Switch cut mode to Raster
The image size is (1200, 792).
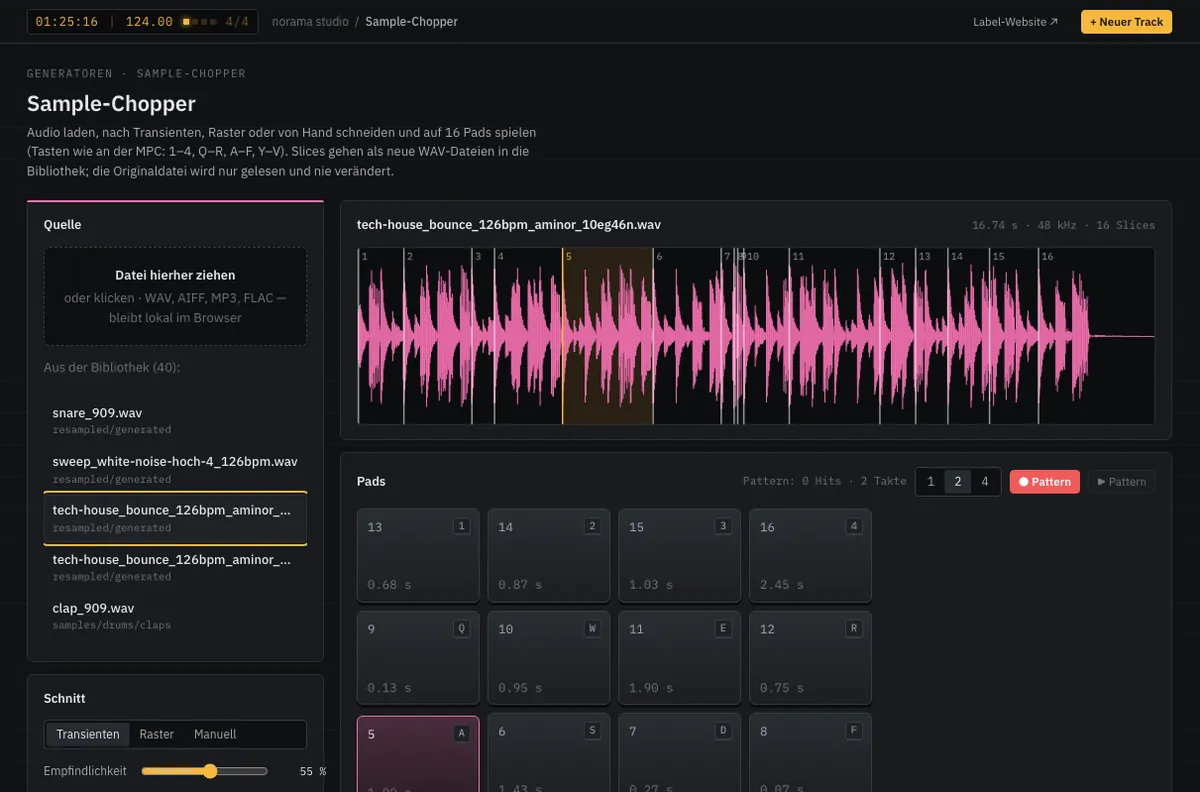(x=157, y=734)
